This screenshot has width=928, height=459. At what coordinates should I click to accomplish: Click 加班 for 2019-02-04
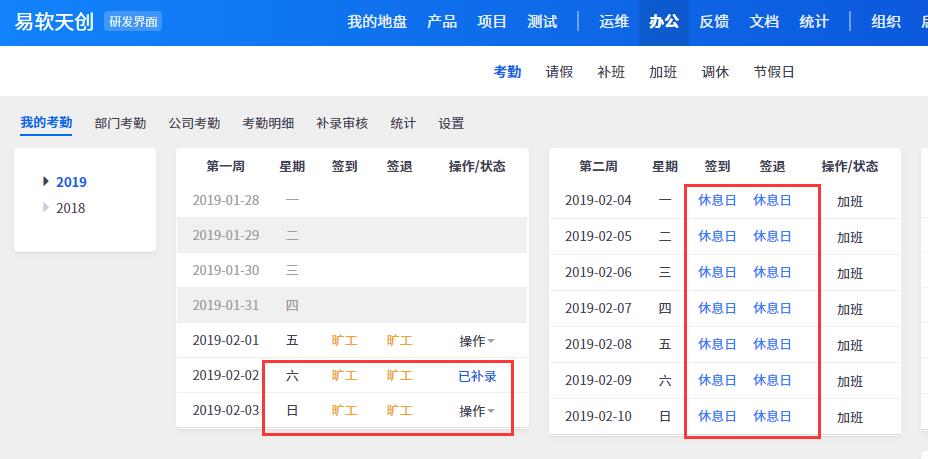[850, 202]
